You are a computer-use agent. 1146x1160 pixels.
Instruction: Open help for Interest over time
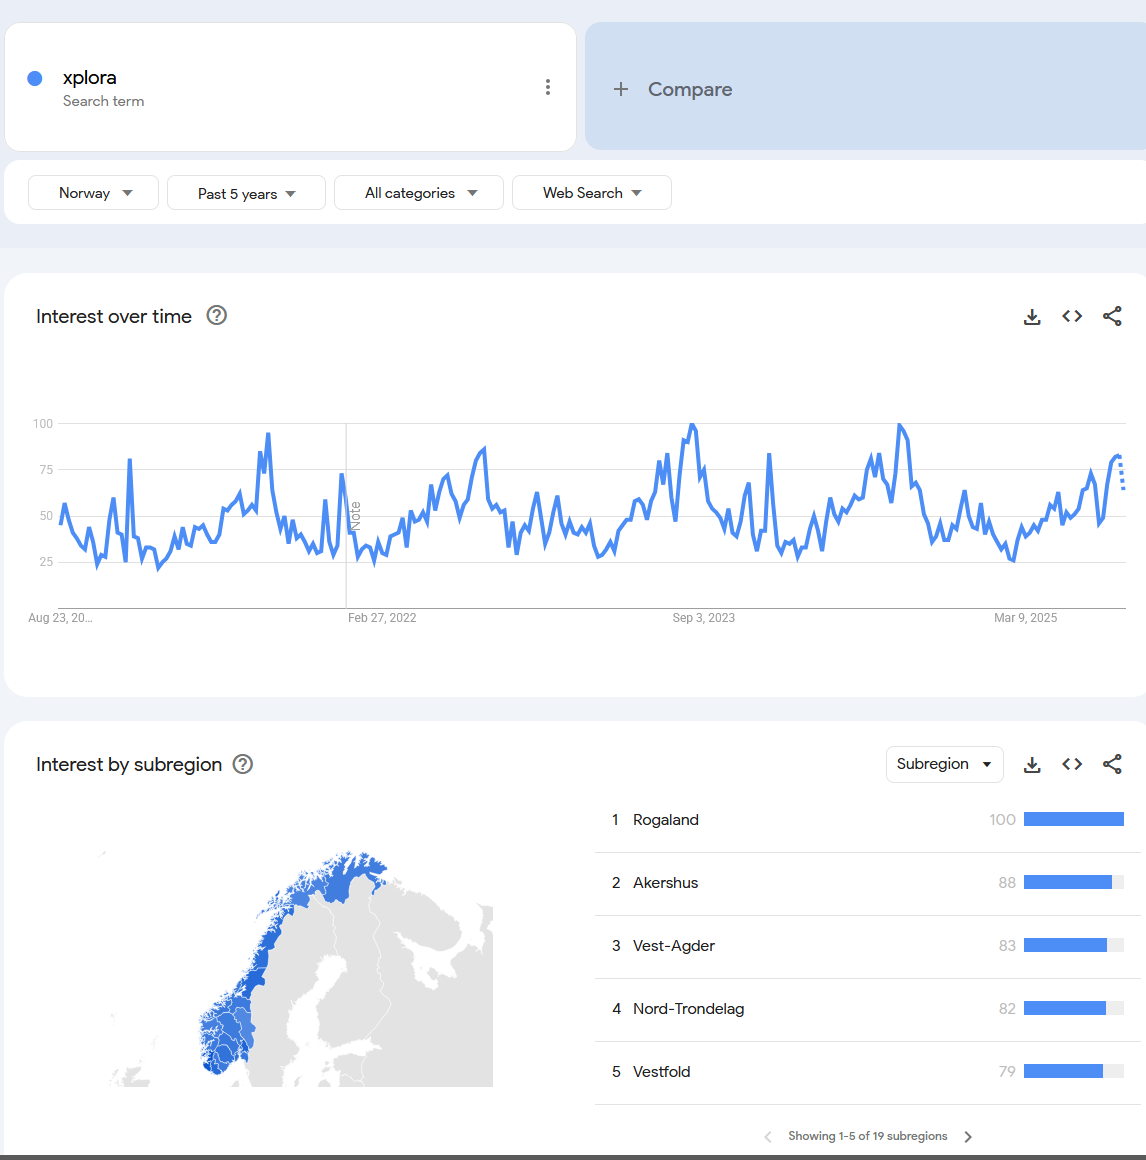tap(217, 316)
